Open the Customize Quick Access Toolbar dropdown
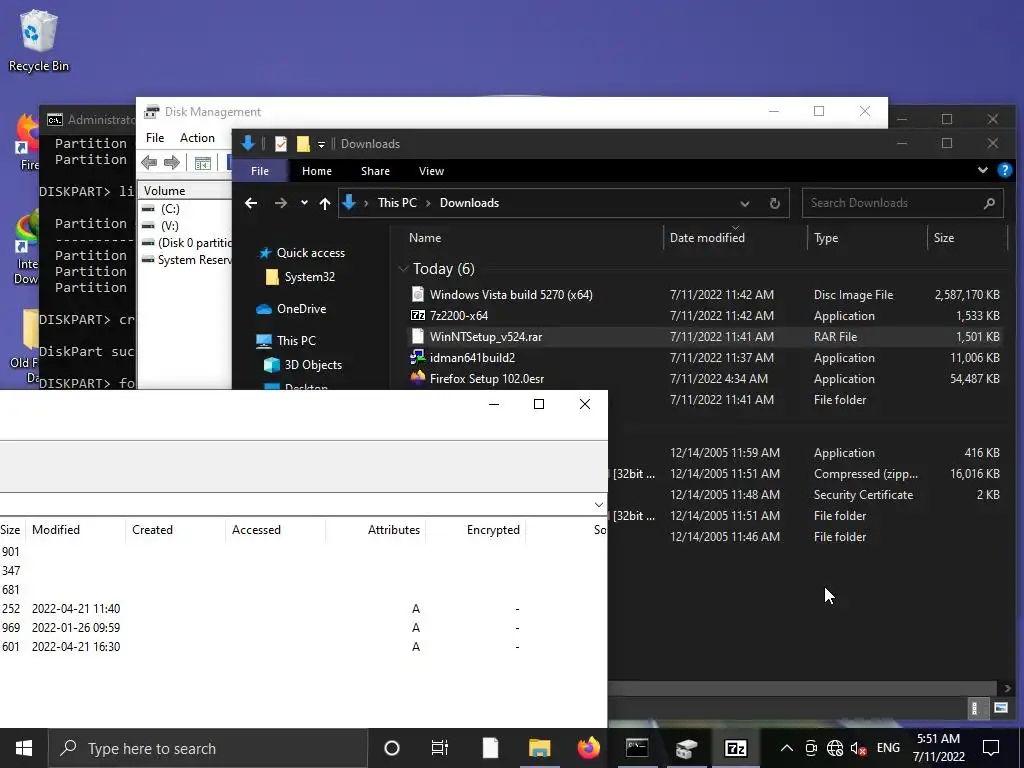 click(321, 144)
